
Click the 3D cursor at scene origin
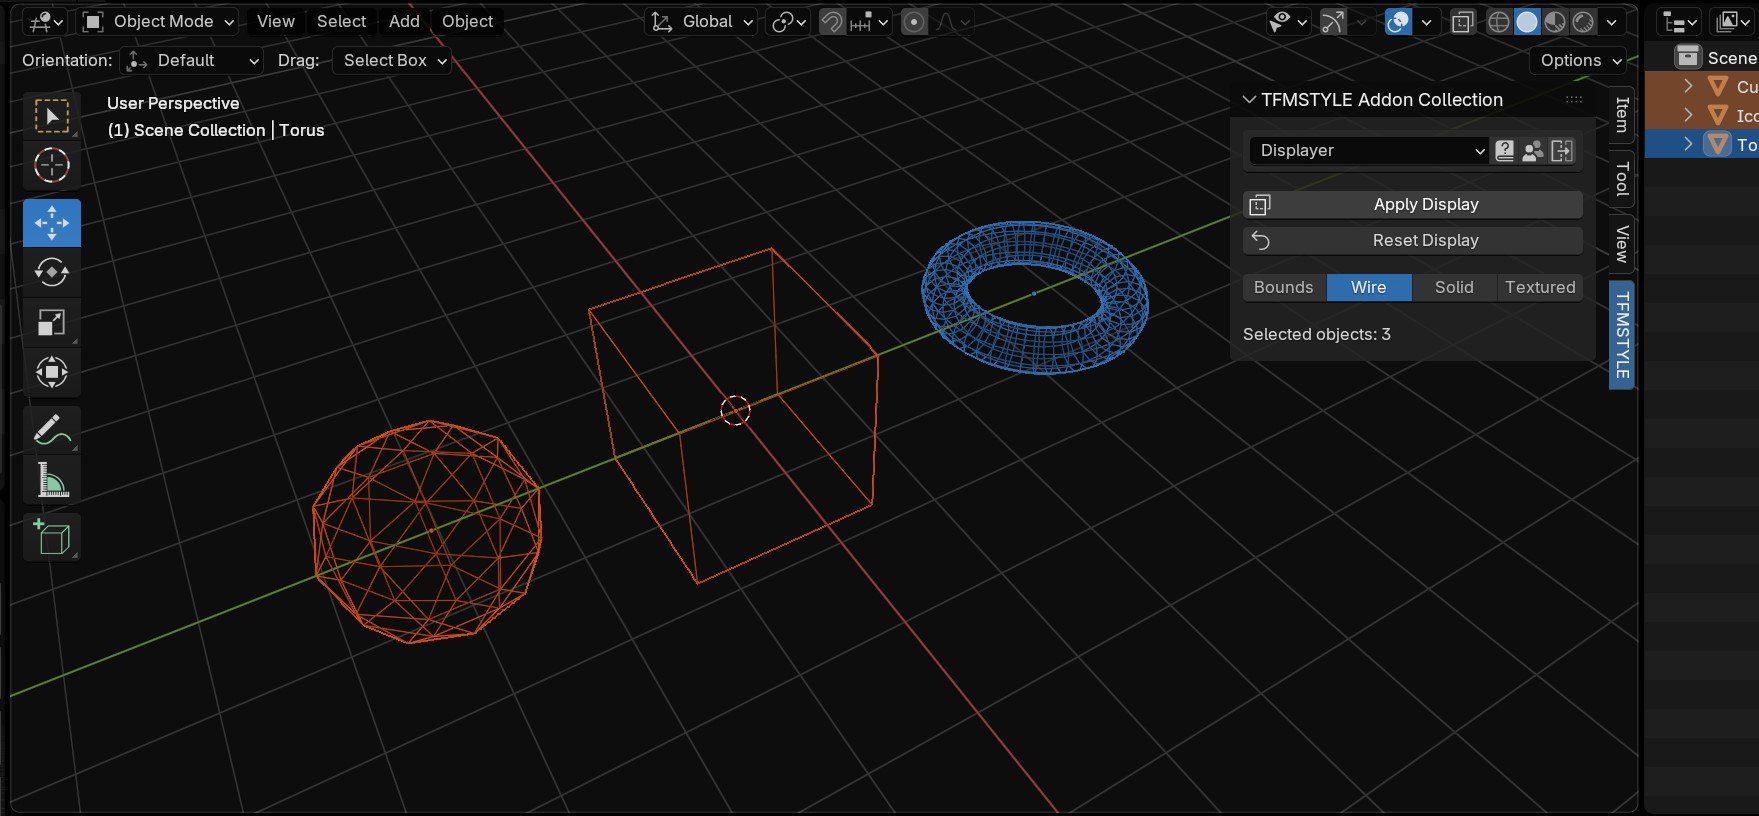735,410
